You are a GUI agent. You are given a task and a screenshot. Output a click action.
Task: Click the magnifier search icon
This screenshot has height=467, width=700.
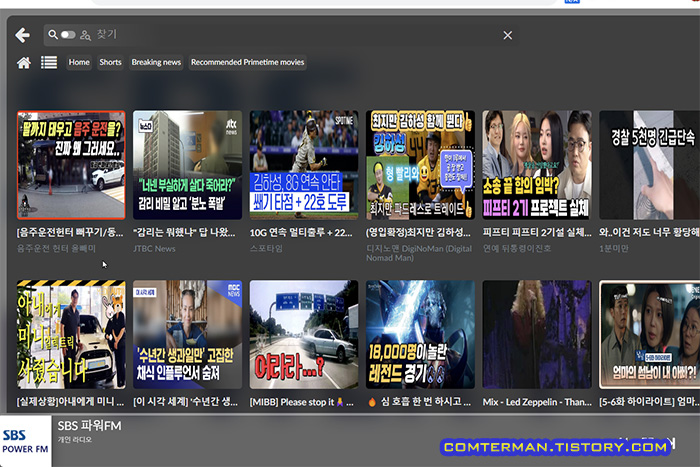coord(53,34)
